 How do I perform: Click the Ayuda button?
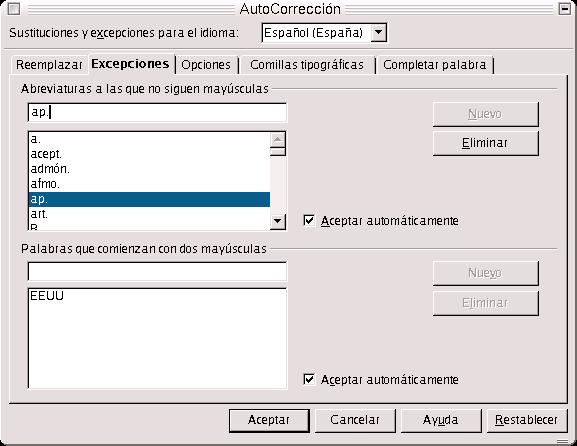(x=440, y=420)
